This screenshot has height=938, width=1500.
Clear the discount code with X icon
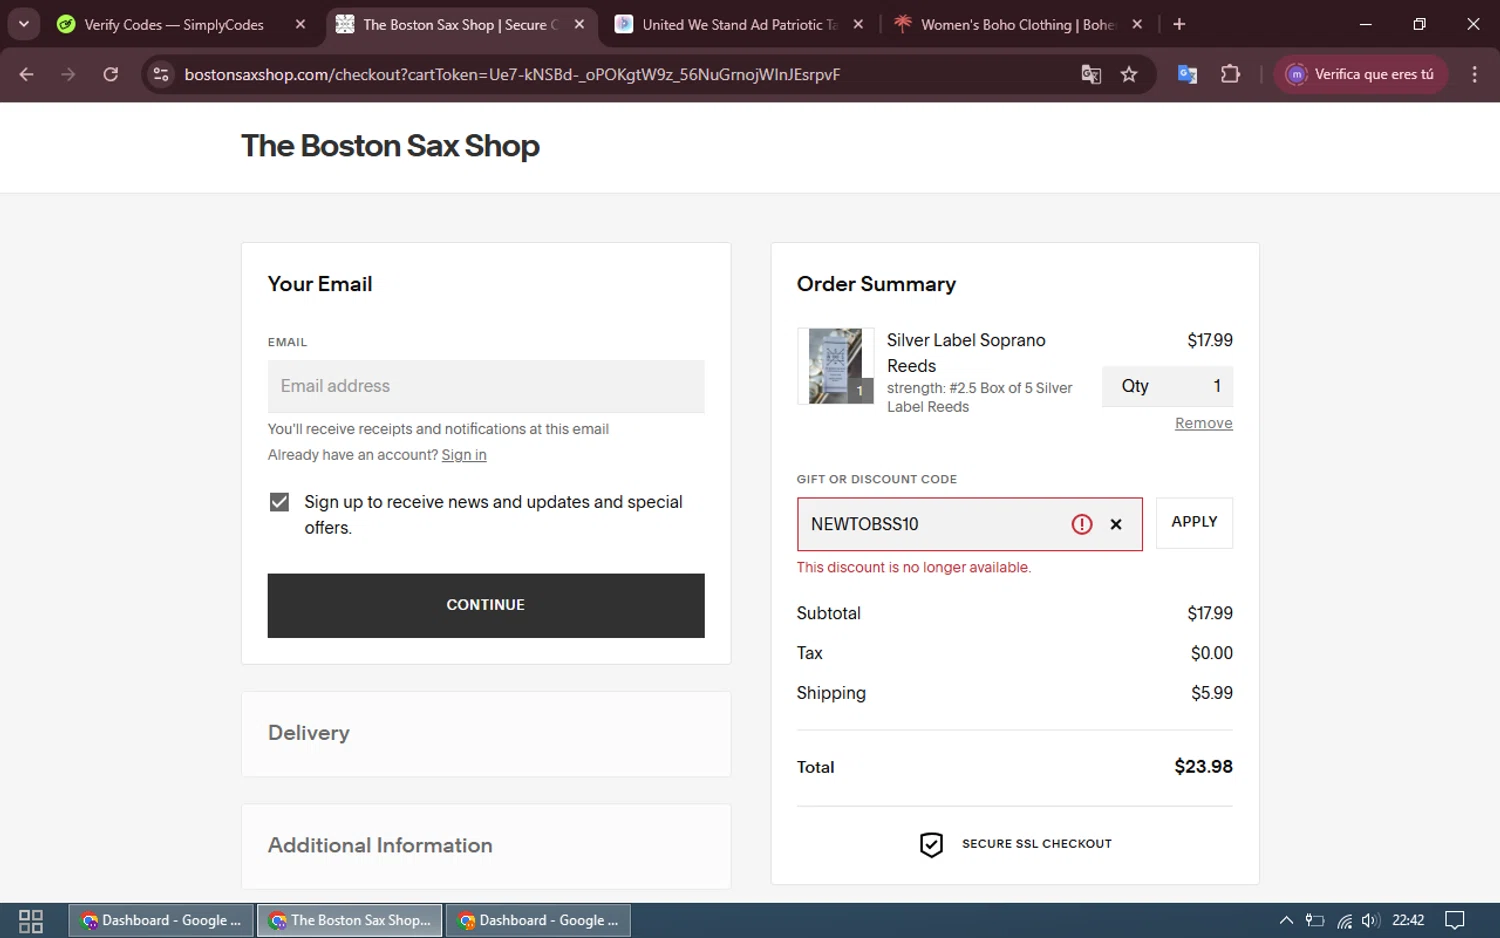point(1116,524)
